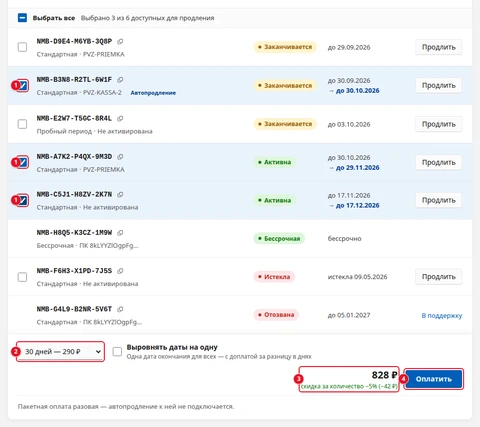
Task: Copy license key NMB-D9E4-M6YB-3Q8P
Action: 120,41
